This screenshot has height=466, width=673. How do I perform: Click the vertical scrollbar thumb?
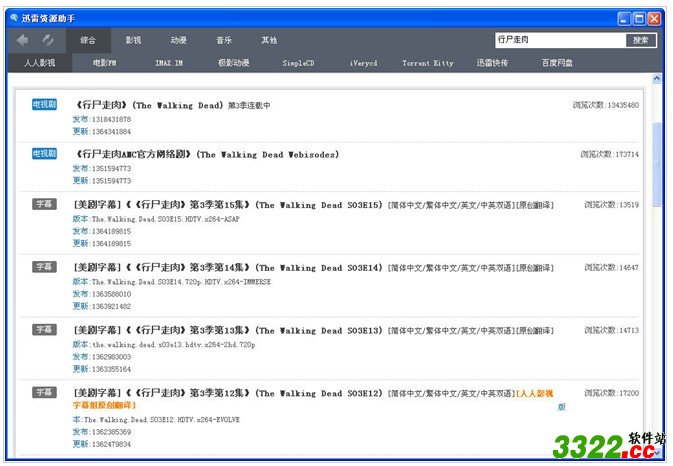coord(656,164)
